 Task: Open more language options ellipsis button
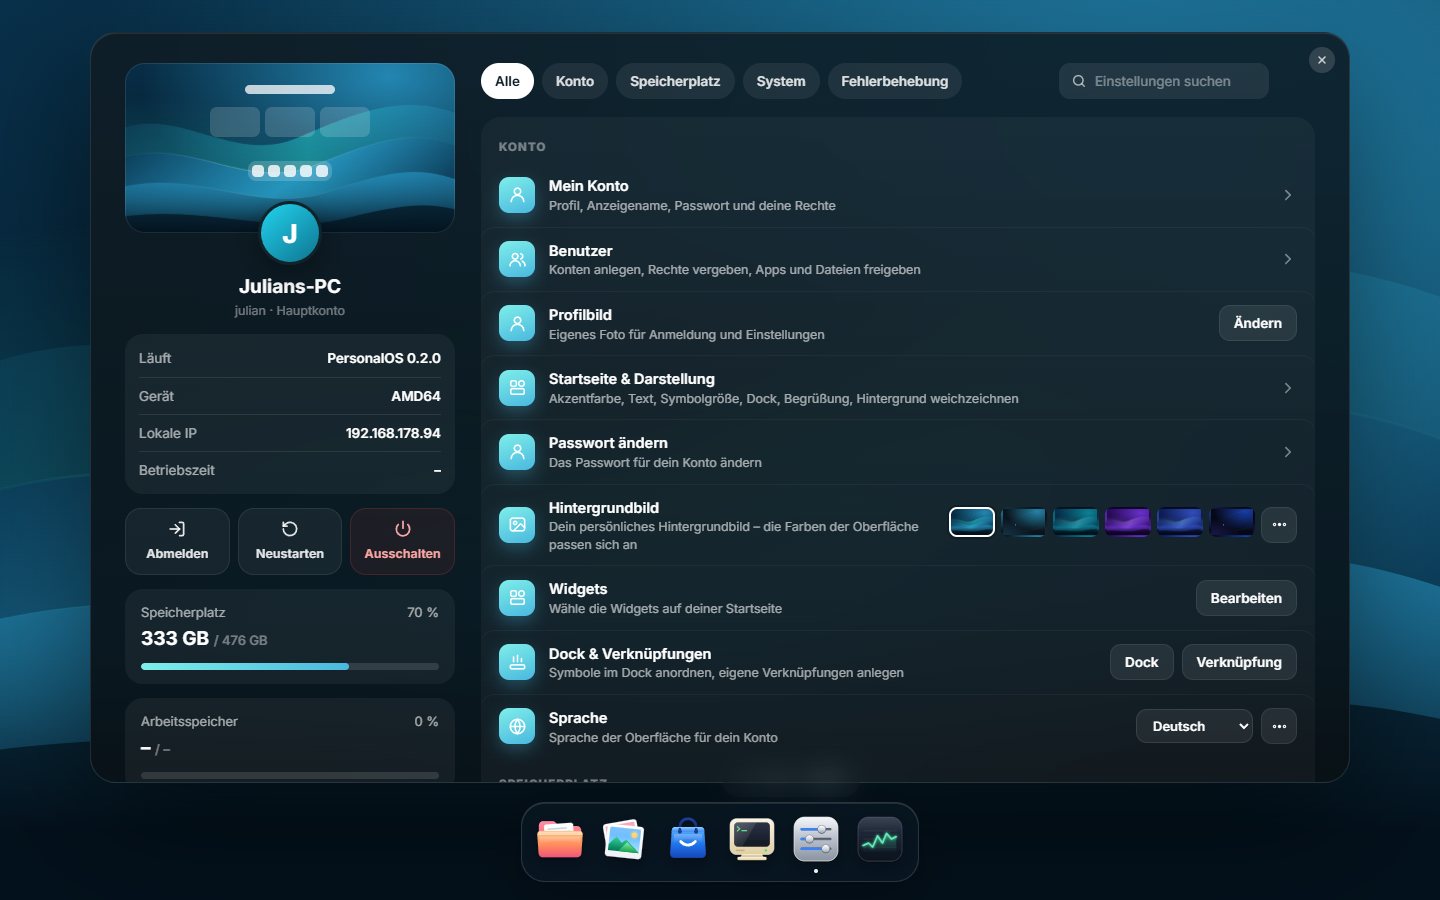(1279, 726)
